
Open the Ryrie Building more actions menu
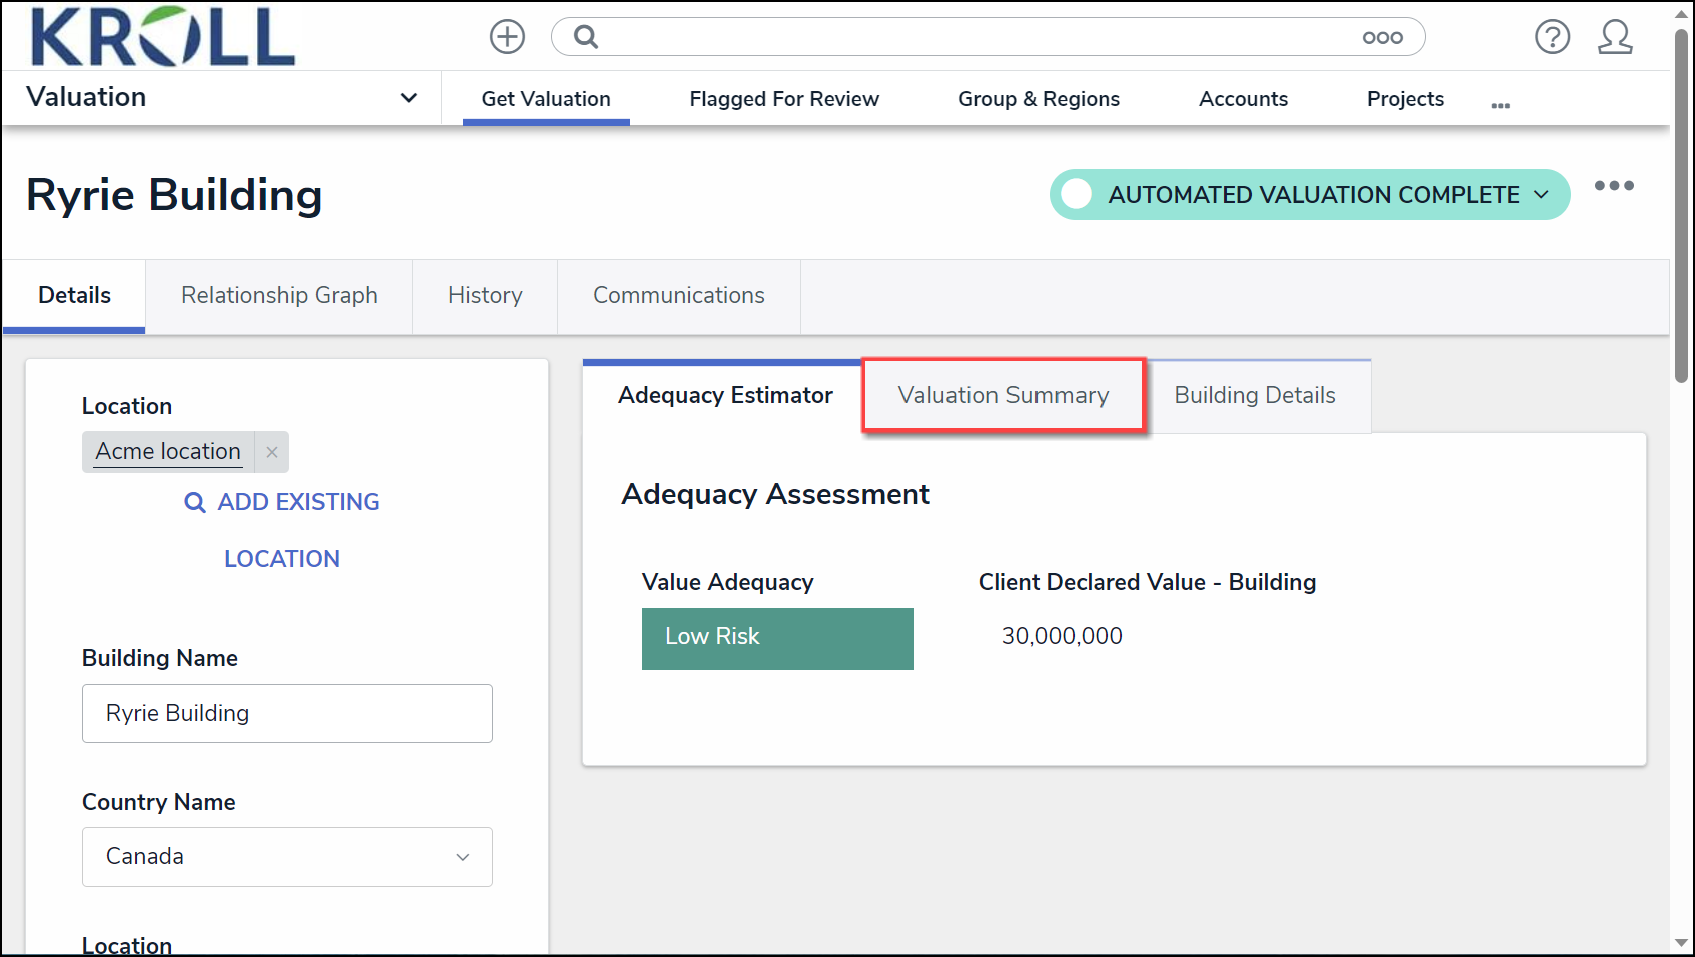(1614, 186)
